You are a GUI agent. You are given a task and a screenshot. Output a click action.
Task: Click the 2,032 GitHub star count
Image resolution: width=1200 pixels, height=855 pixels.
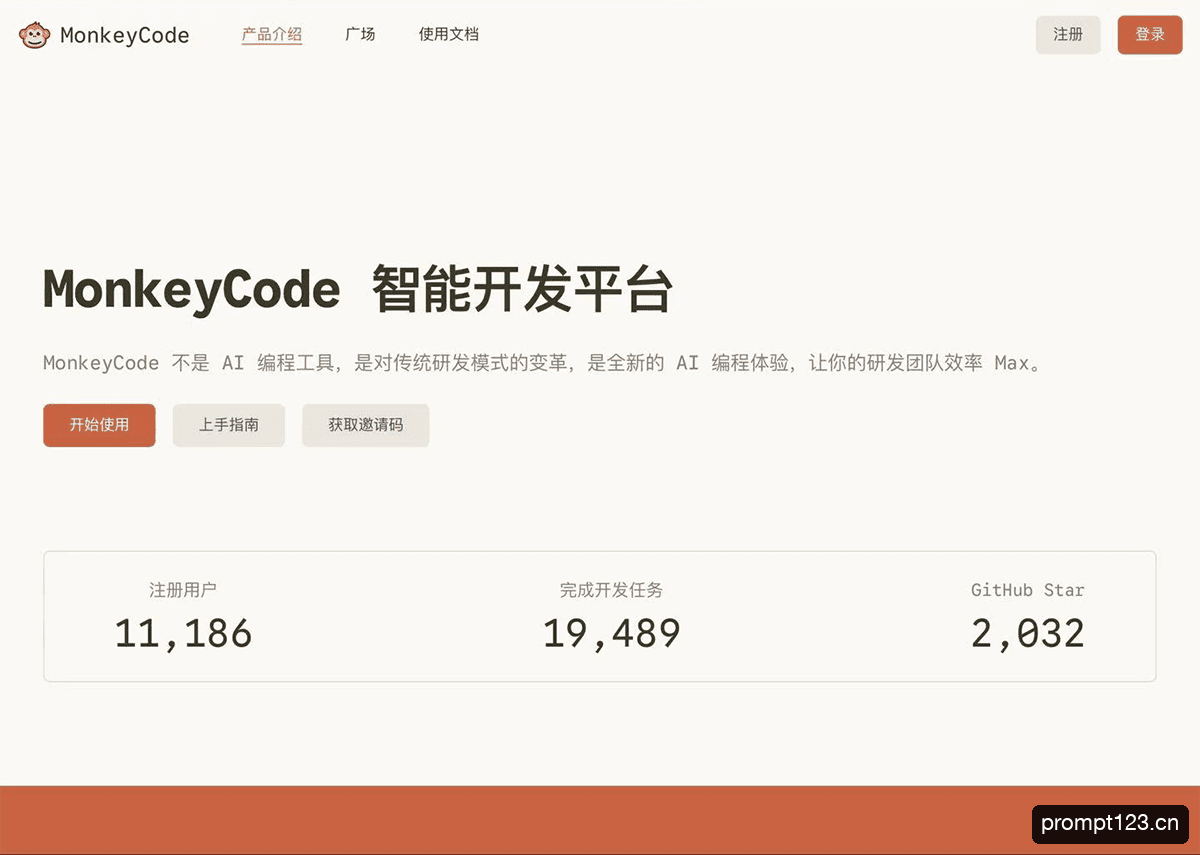pyautogui.click(x=1028, y=634)
